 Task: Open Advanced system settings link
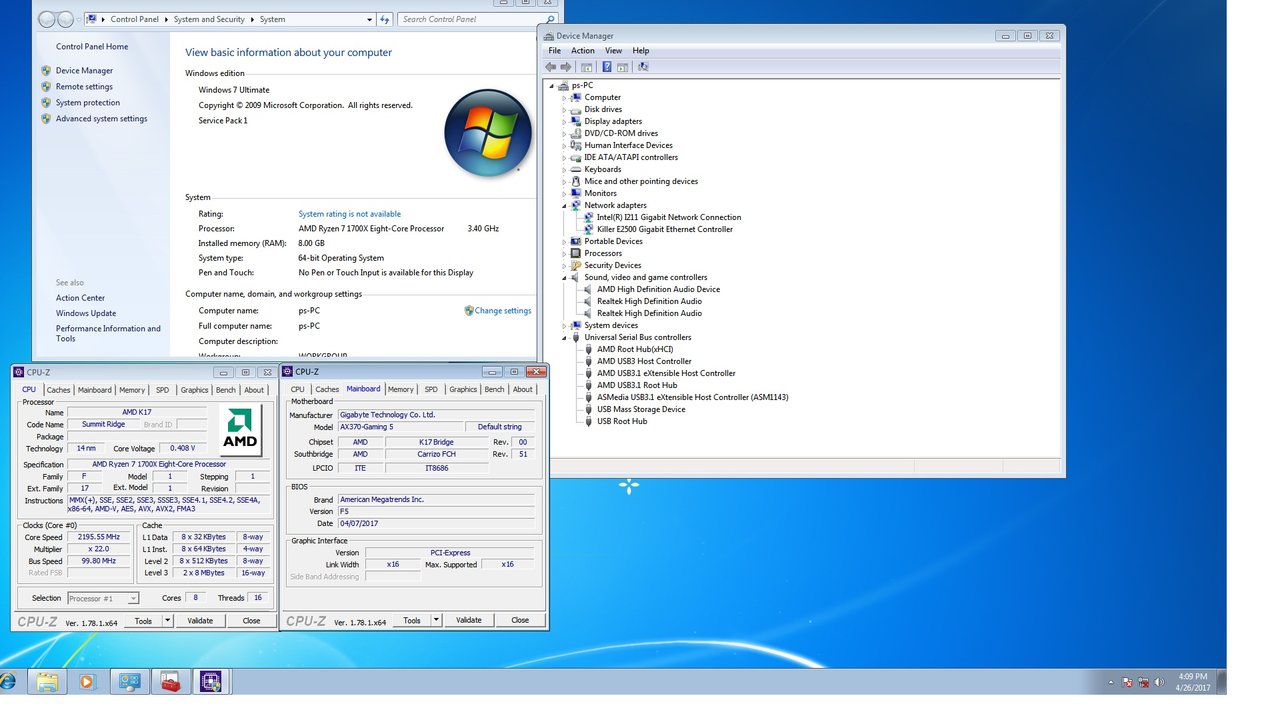(101, 119)
